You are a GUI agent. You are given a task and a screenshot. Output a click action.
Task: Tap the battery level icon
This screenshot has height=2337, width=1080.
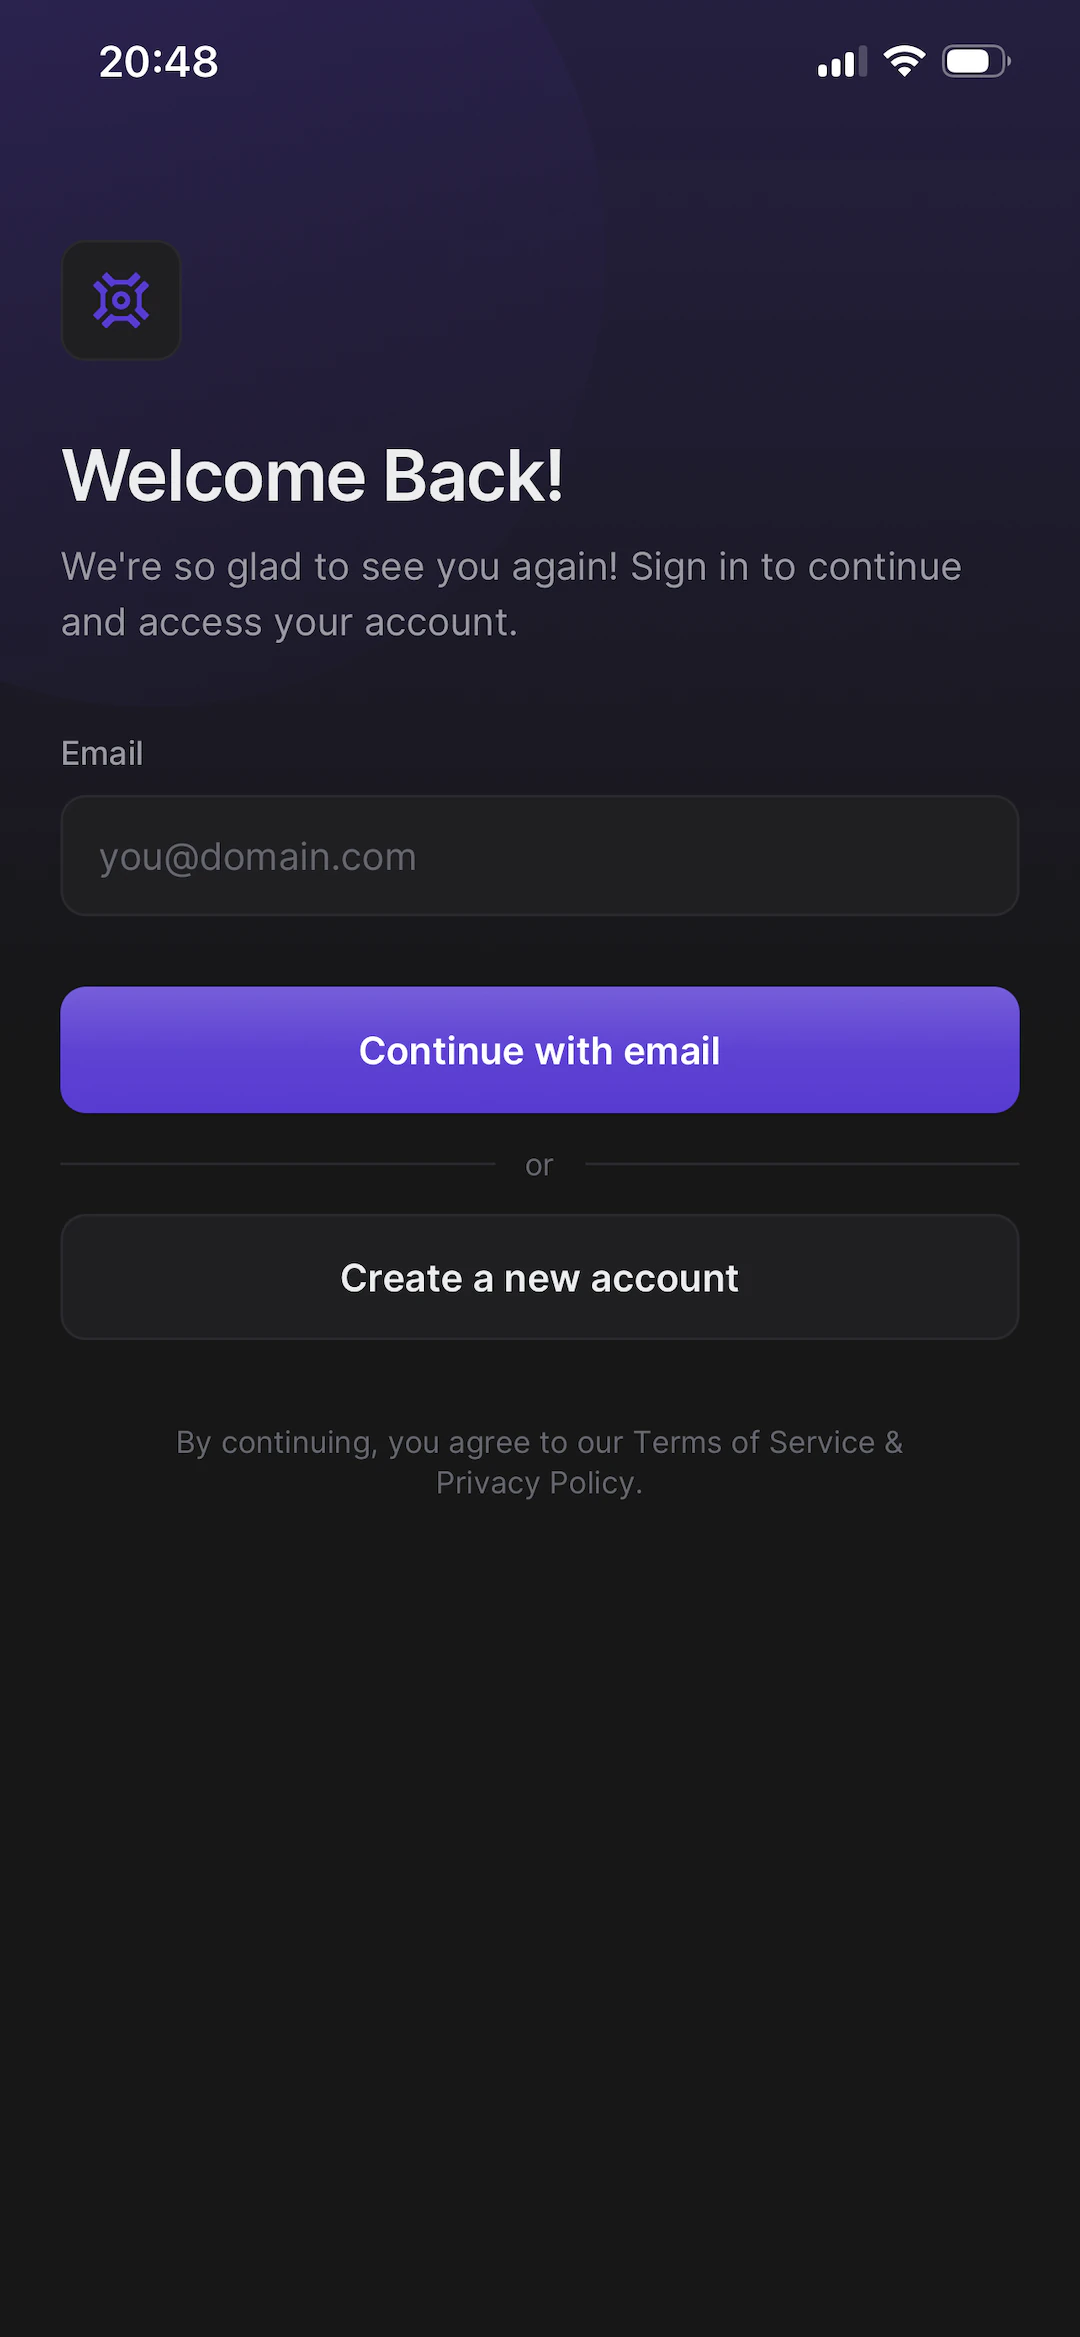(976, 62)
